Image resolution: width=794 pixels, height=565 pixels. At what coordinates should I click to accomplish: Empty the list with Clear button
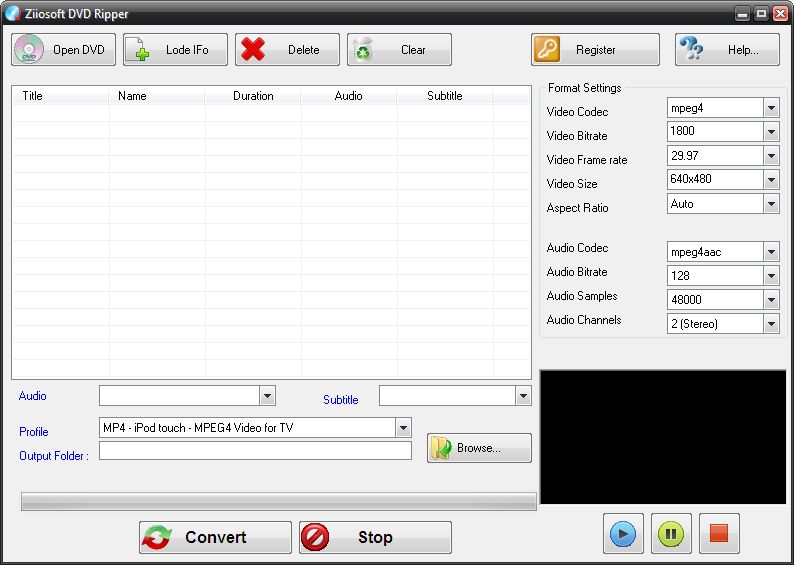point(399,50)
